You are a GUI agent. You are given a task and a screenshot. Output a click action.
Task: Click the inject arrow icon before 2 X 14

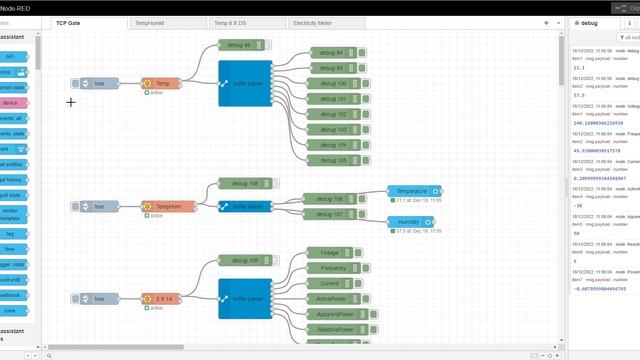[x=85, y=299]
